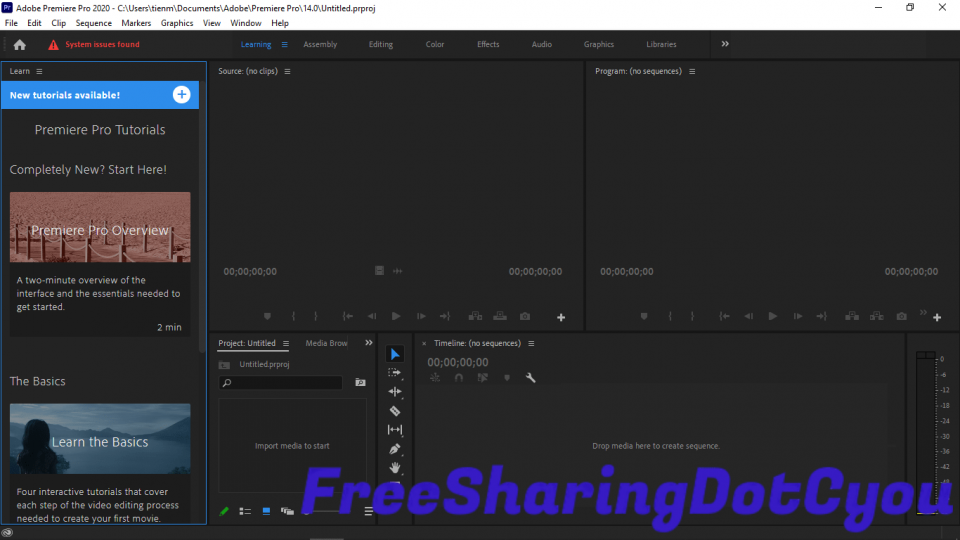Switch to the Editing workspace tab
The width and height of the screenshot is (960, 540).
coord(381,44)
